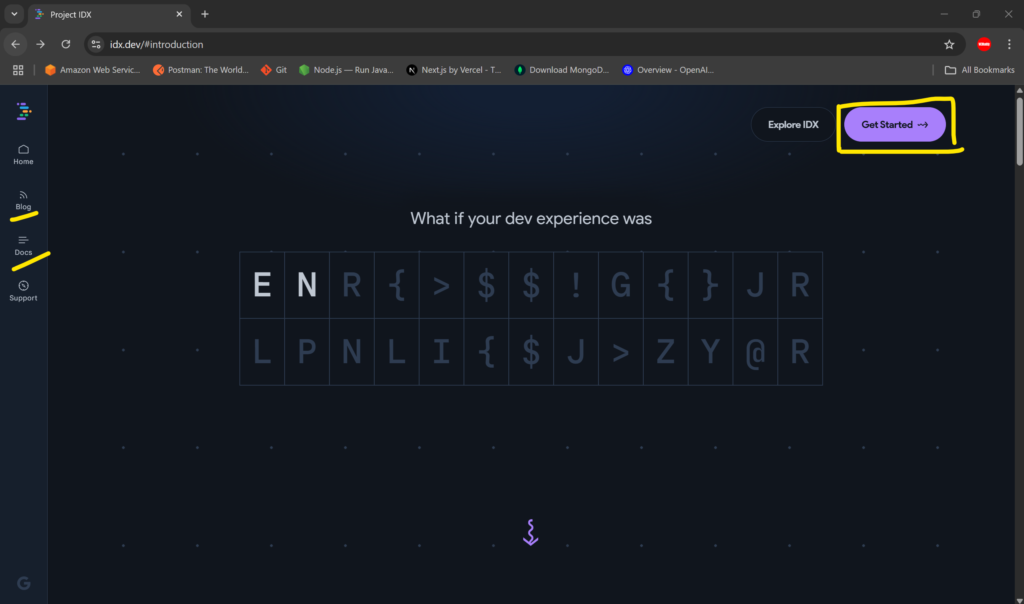
Task: Open the Node.js bookmark
Action: point(346,70)
